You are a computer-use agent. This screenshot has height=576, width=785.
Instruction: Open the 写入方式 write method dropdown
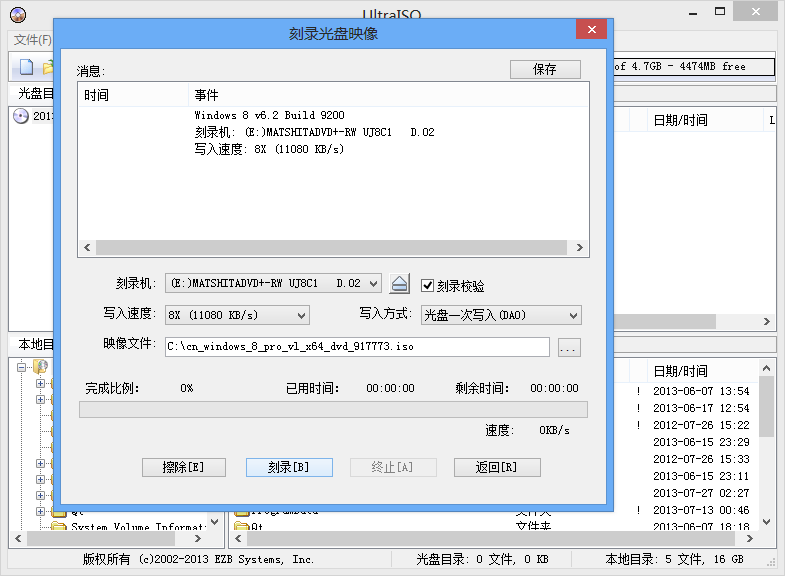[x=573, y=315]
